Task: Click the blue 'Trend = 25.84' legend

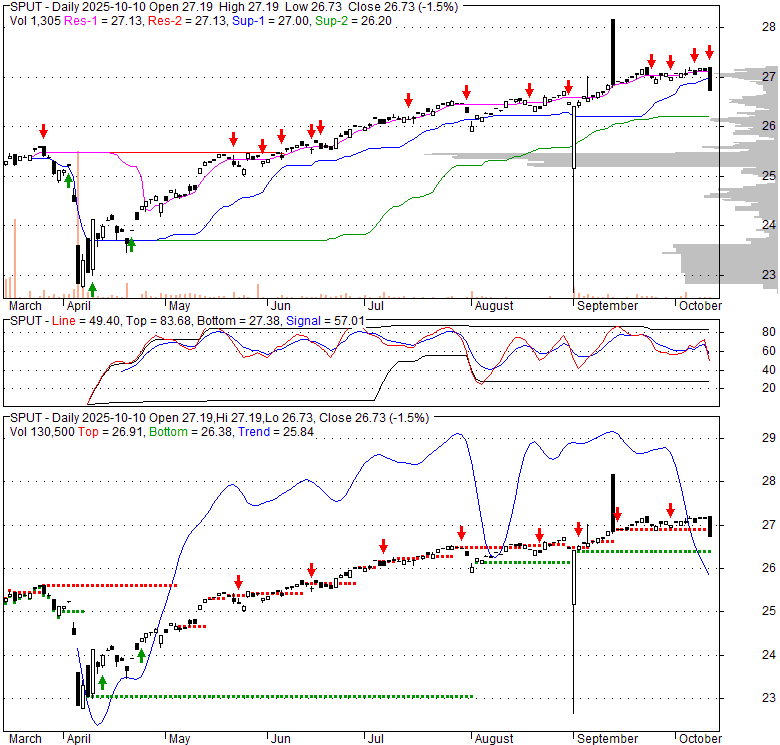Action: click(276, 432)
